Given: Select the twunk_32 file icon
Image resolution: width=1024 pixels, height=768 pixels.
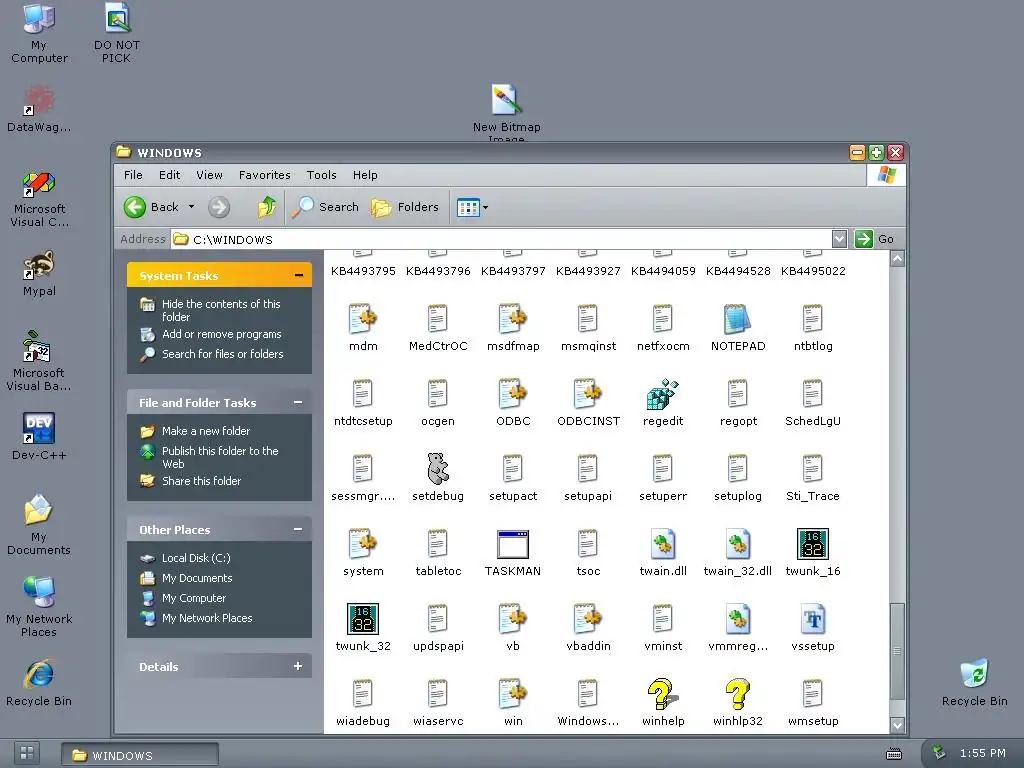Looking at the screenshot, I should coord(362,620).
